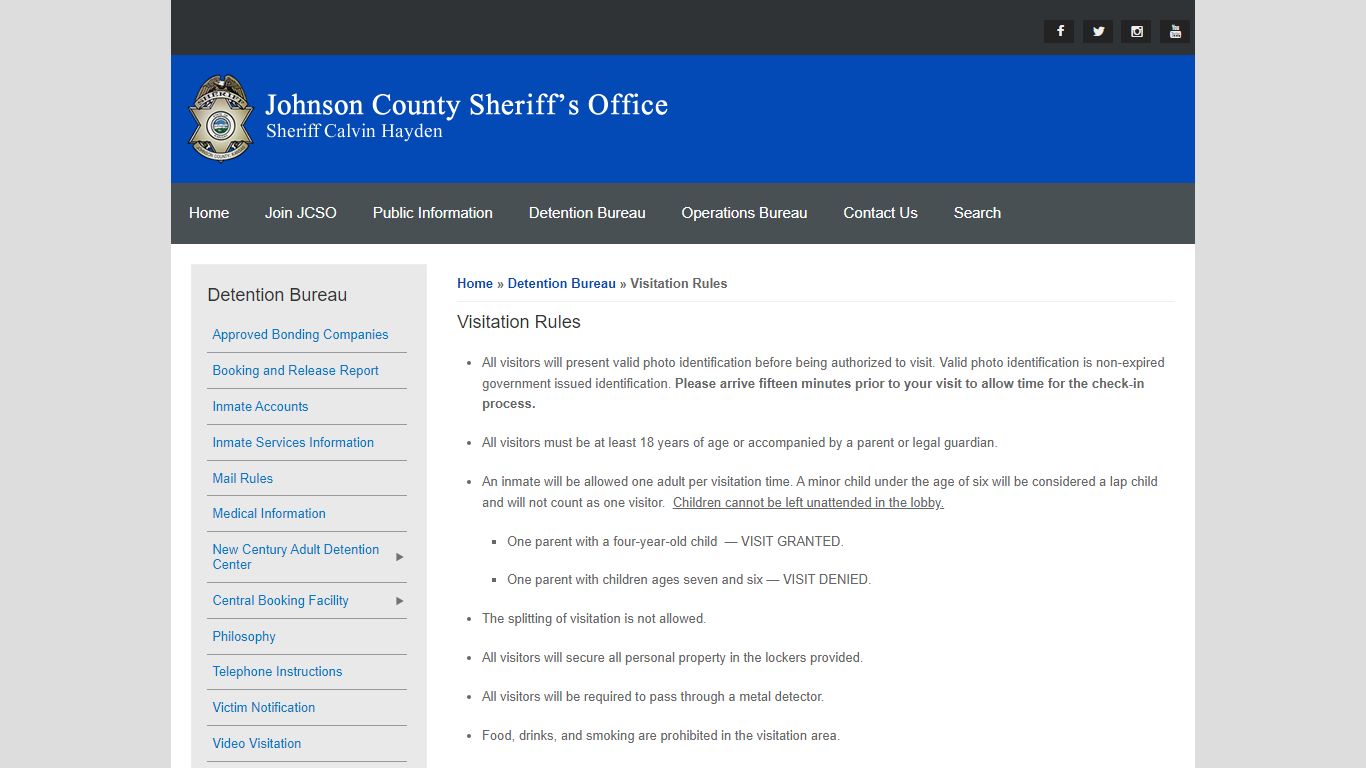
Task: Click Johnson County Sheriff's Office title
Action: pos(466,104)
